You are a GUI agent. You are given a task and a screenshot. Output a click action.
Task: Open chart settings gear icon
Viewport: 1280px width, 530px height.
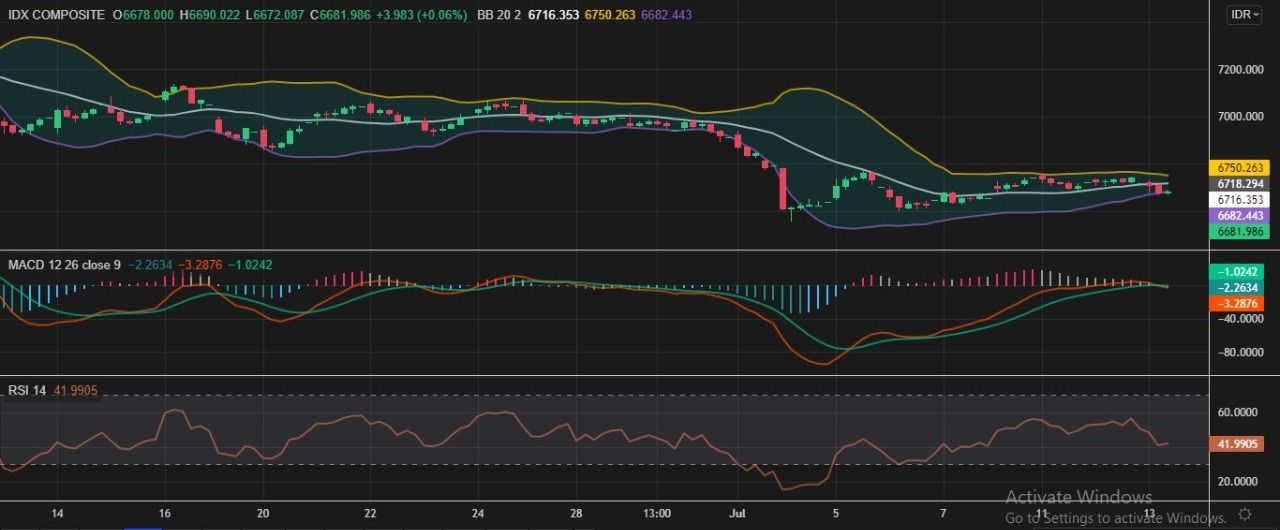coord(1245,513)
